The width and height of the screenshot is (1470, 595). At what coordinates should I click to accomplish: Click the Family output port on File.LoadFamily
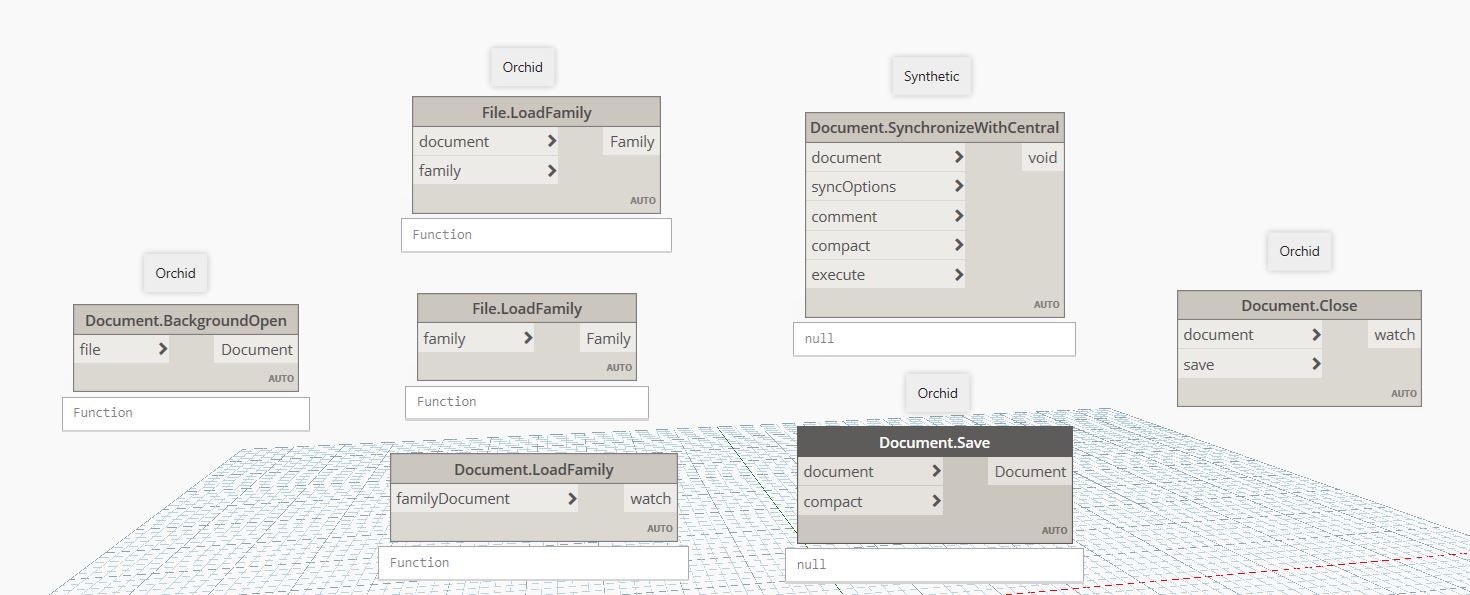coord(630,142)
